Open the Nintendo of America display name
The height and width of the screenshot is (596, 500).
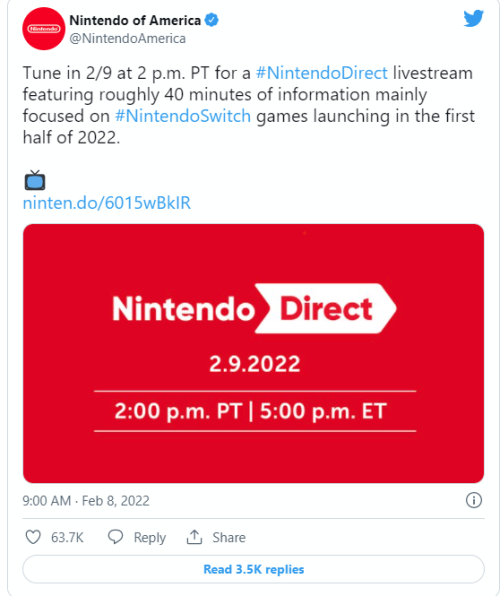coord(135,20)
